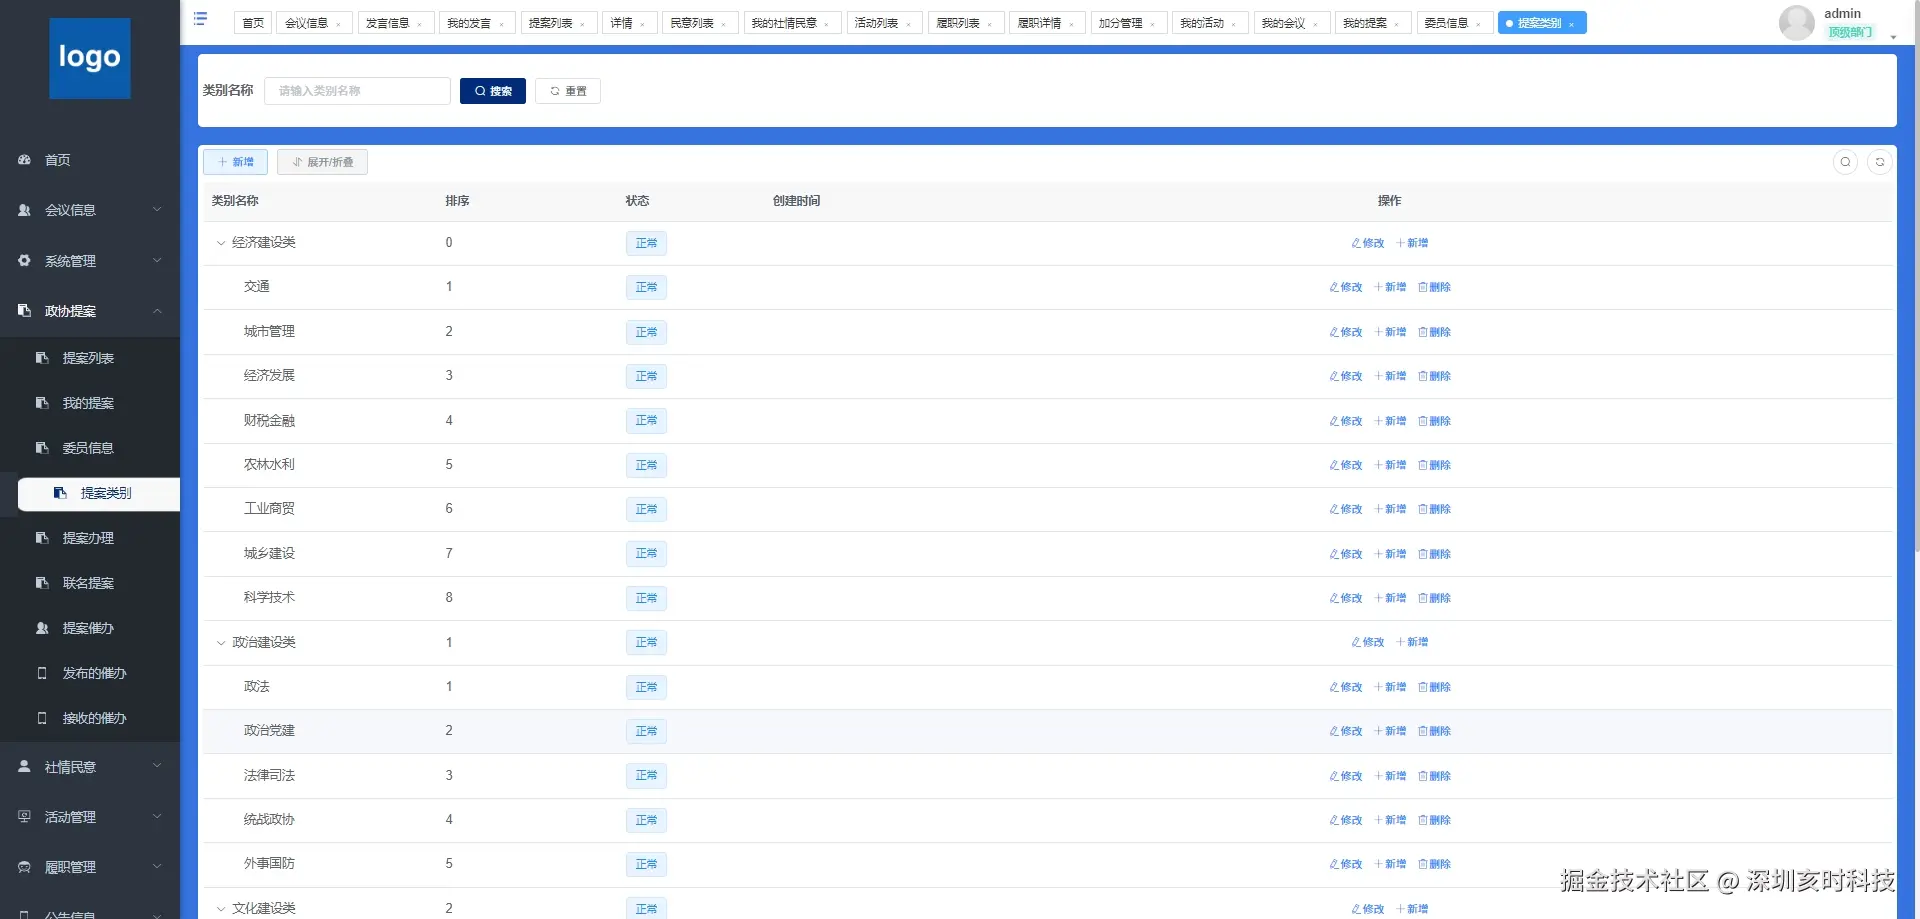This screenshot has height=919, width=1920.
Task: Click the blue 搜索 button
Action: (493, 91)
